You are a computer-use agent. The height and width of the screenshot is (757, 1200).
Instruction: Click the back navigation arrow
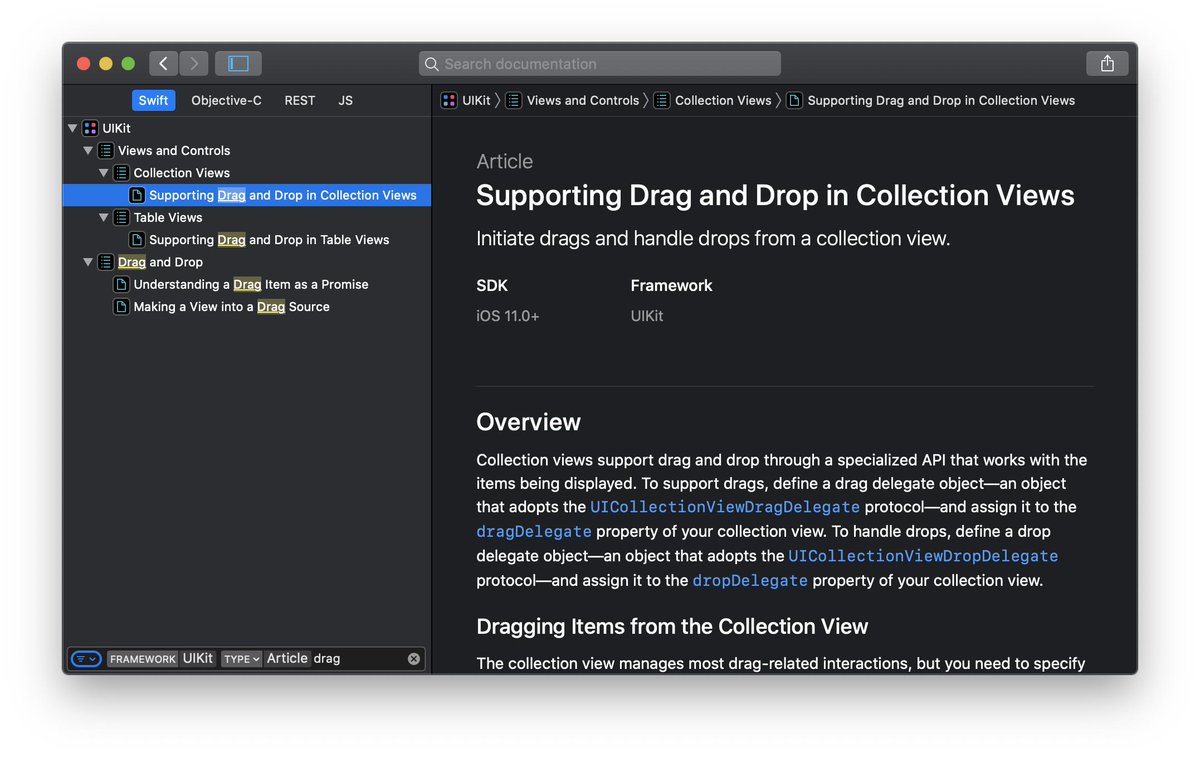[x=163, y=63]
